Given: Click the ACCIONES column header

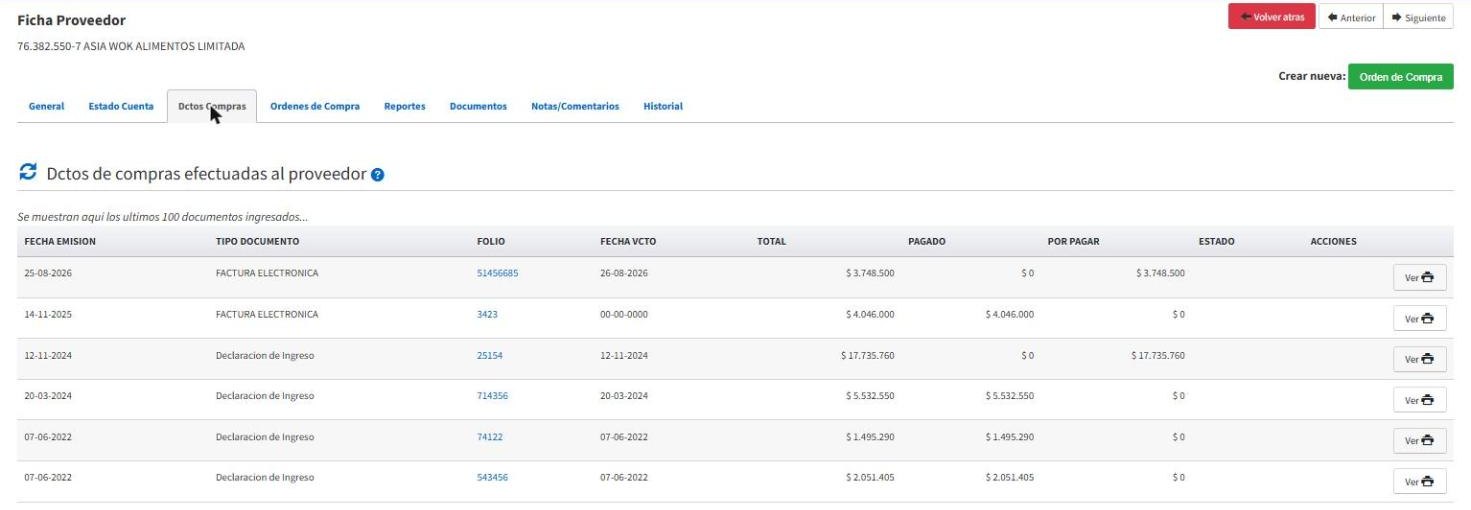Looking at the screenshot, I should click(1333, 241).
